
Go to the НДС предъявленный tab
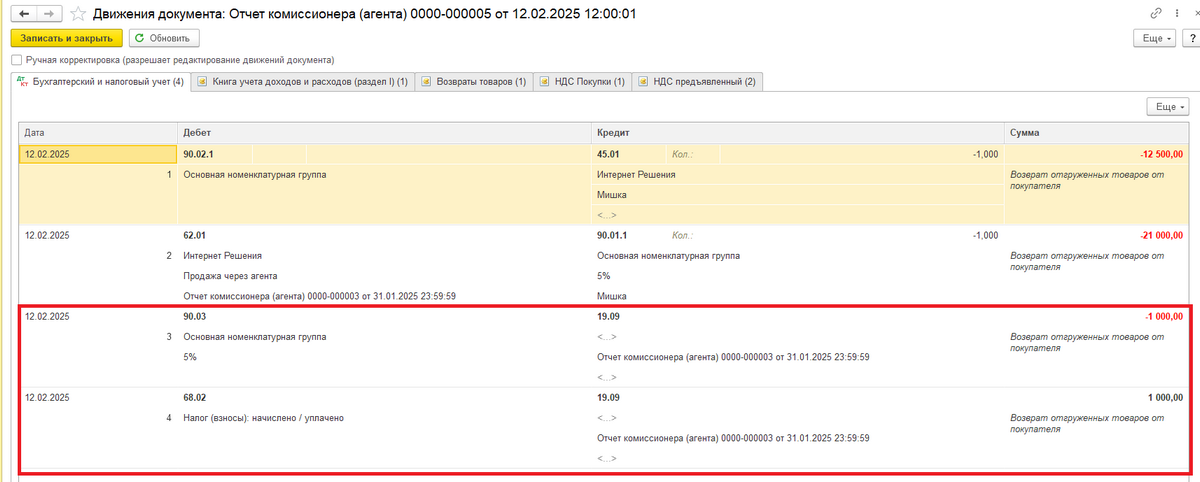[697, 82]
